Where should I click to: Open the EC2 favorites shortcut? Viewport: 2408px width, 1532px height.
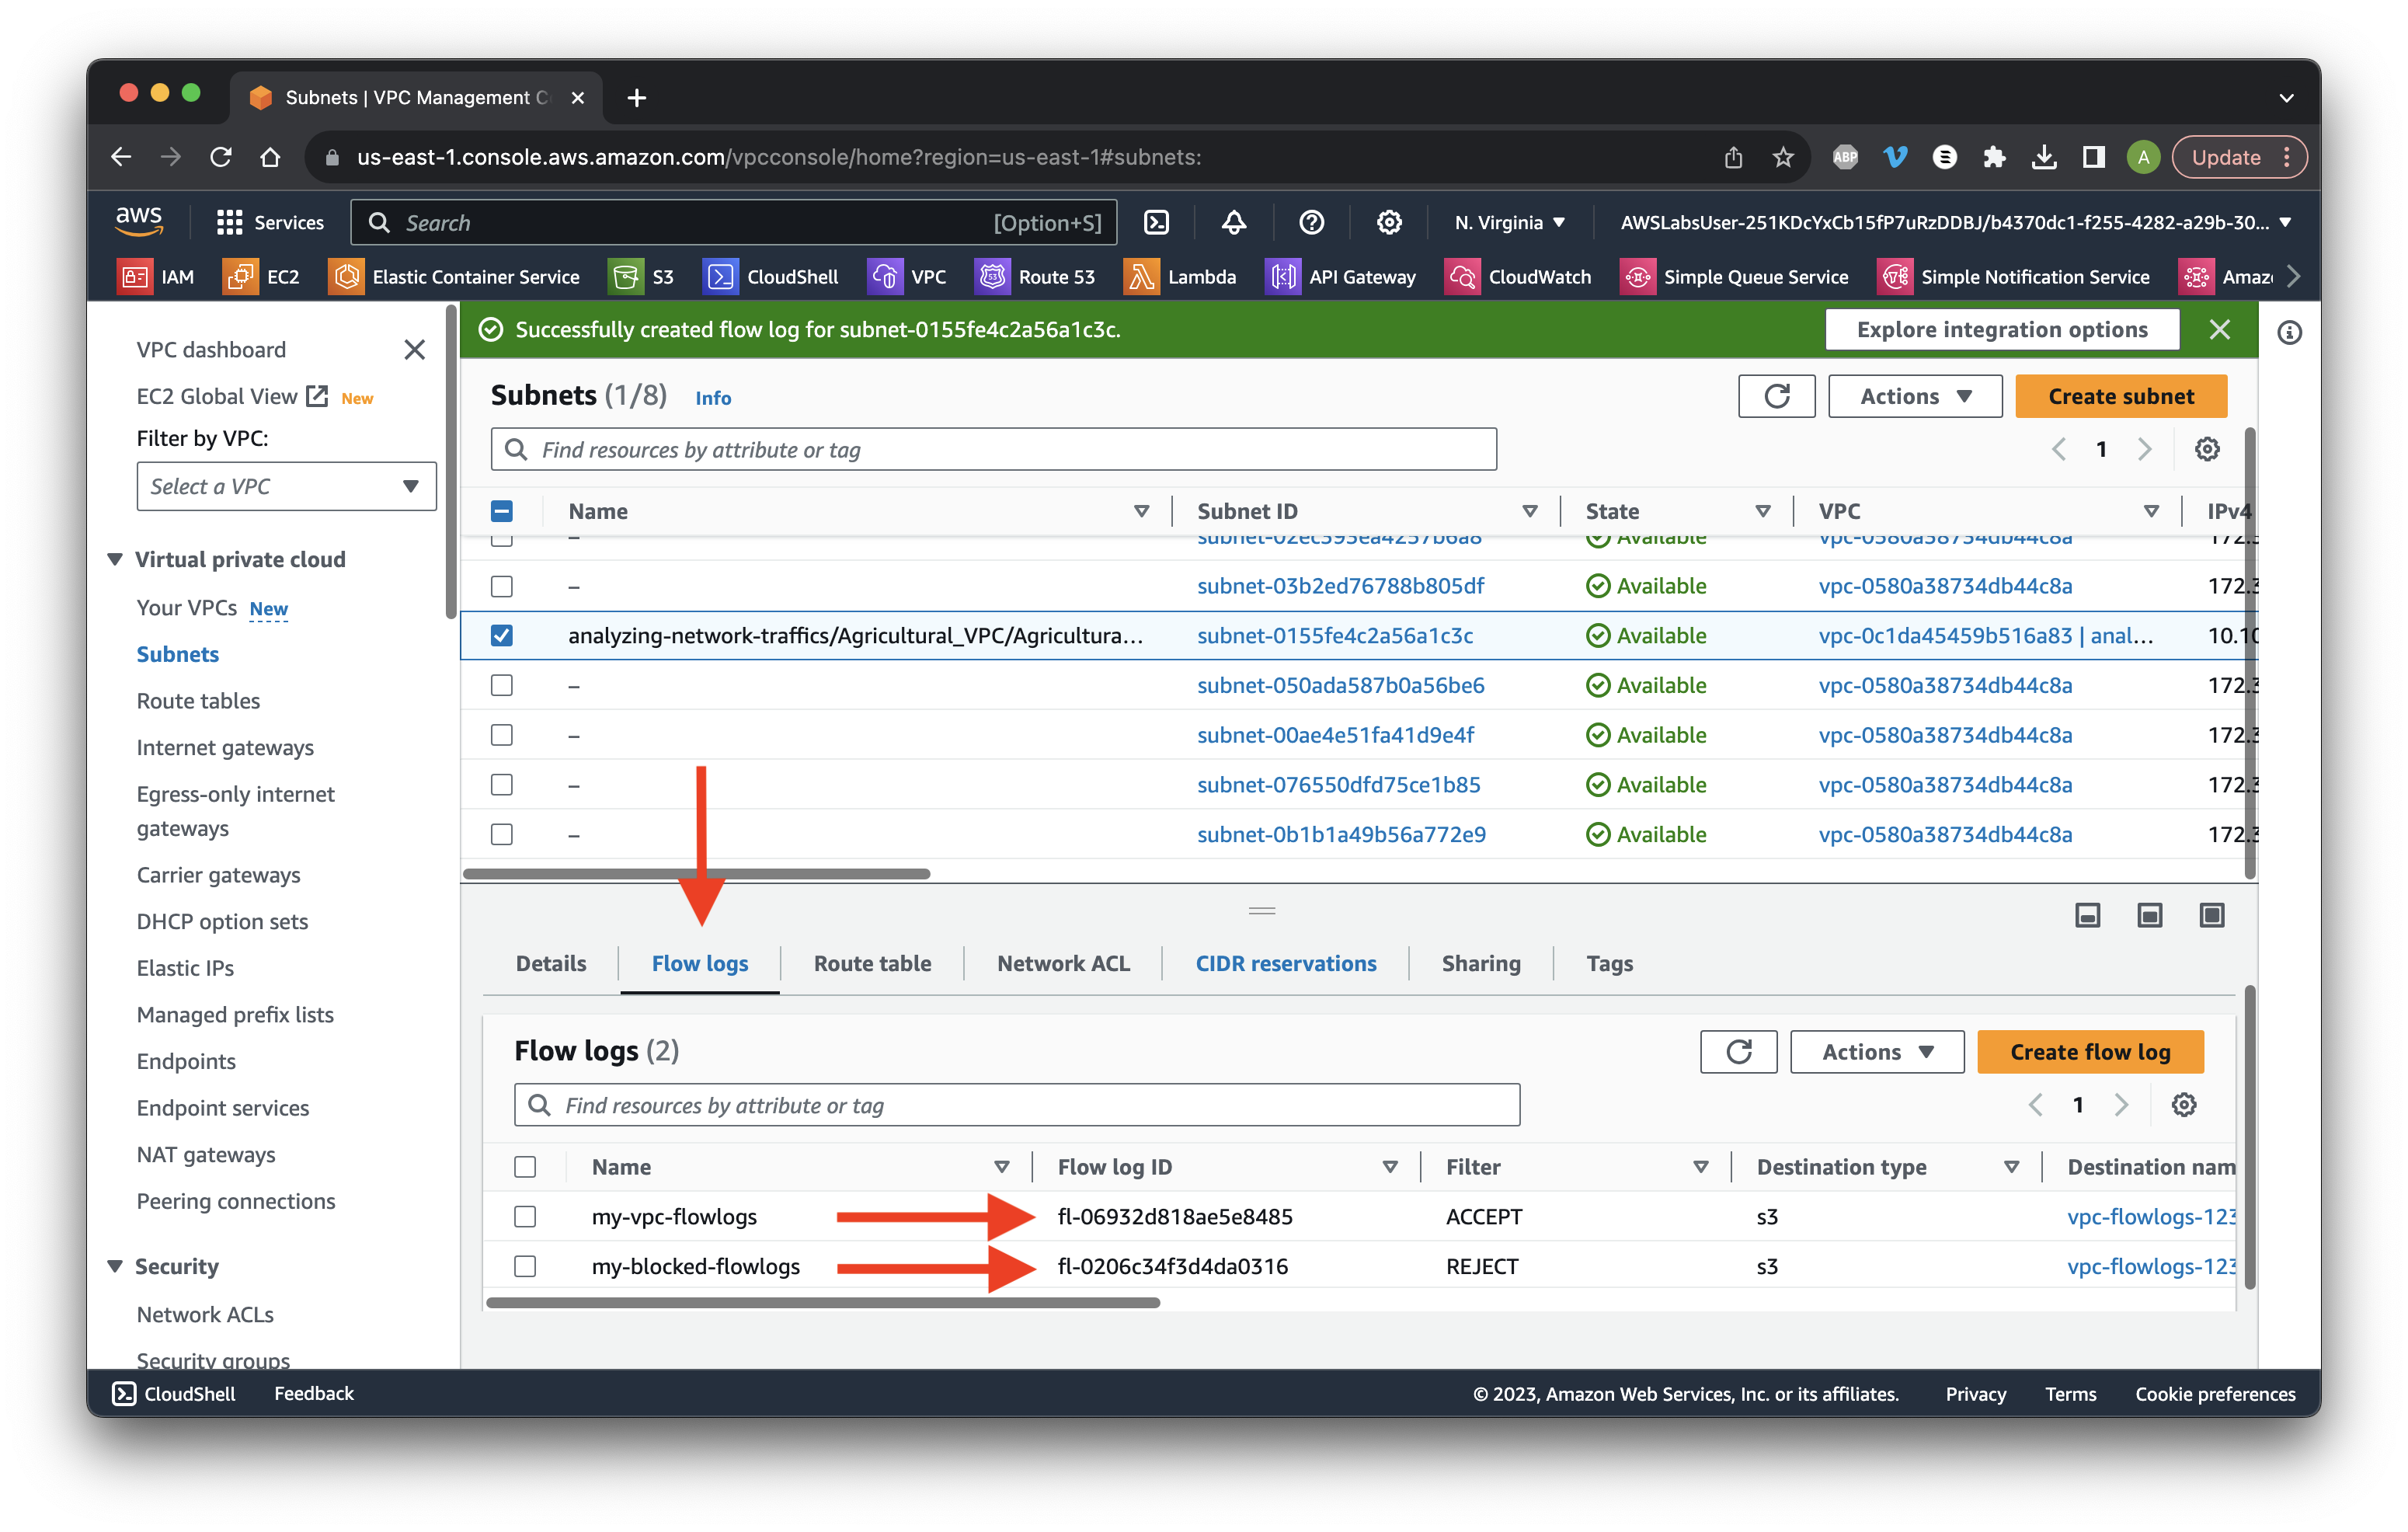click(x=262, y=277)
